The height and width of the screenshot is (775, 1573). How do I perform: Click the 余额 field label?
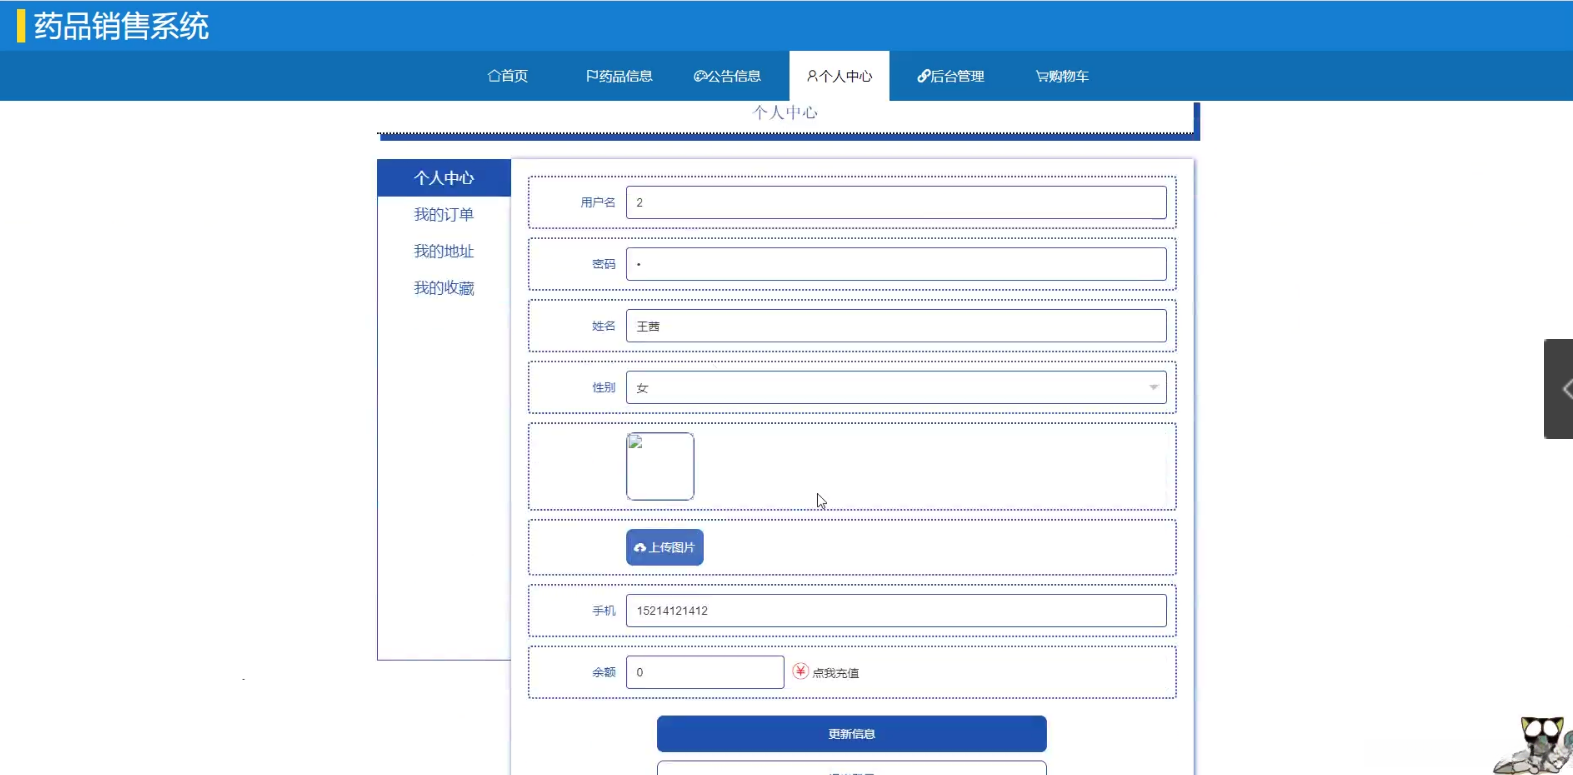point(604,672)
